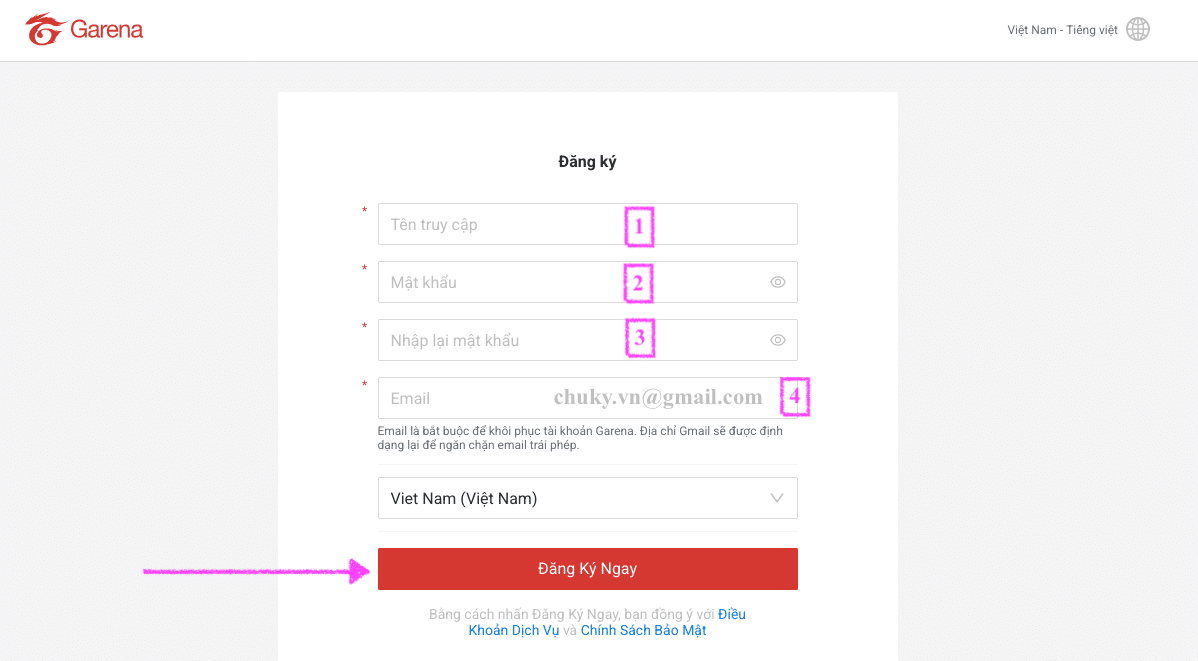
Task: Click the Garena dragon logo icon
Action: tap(46, 30)
